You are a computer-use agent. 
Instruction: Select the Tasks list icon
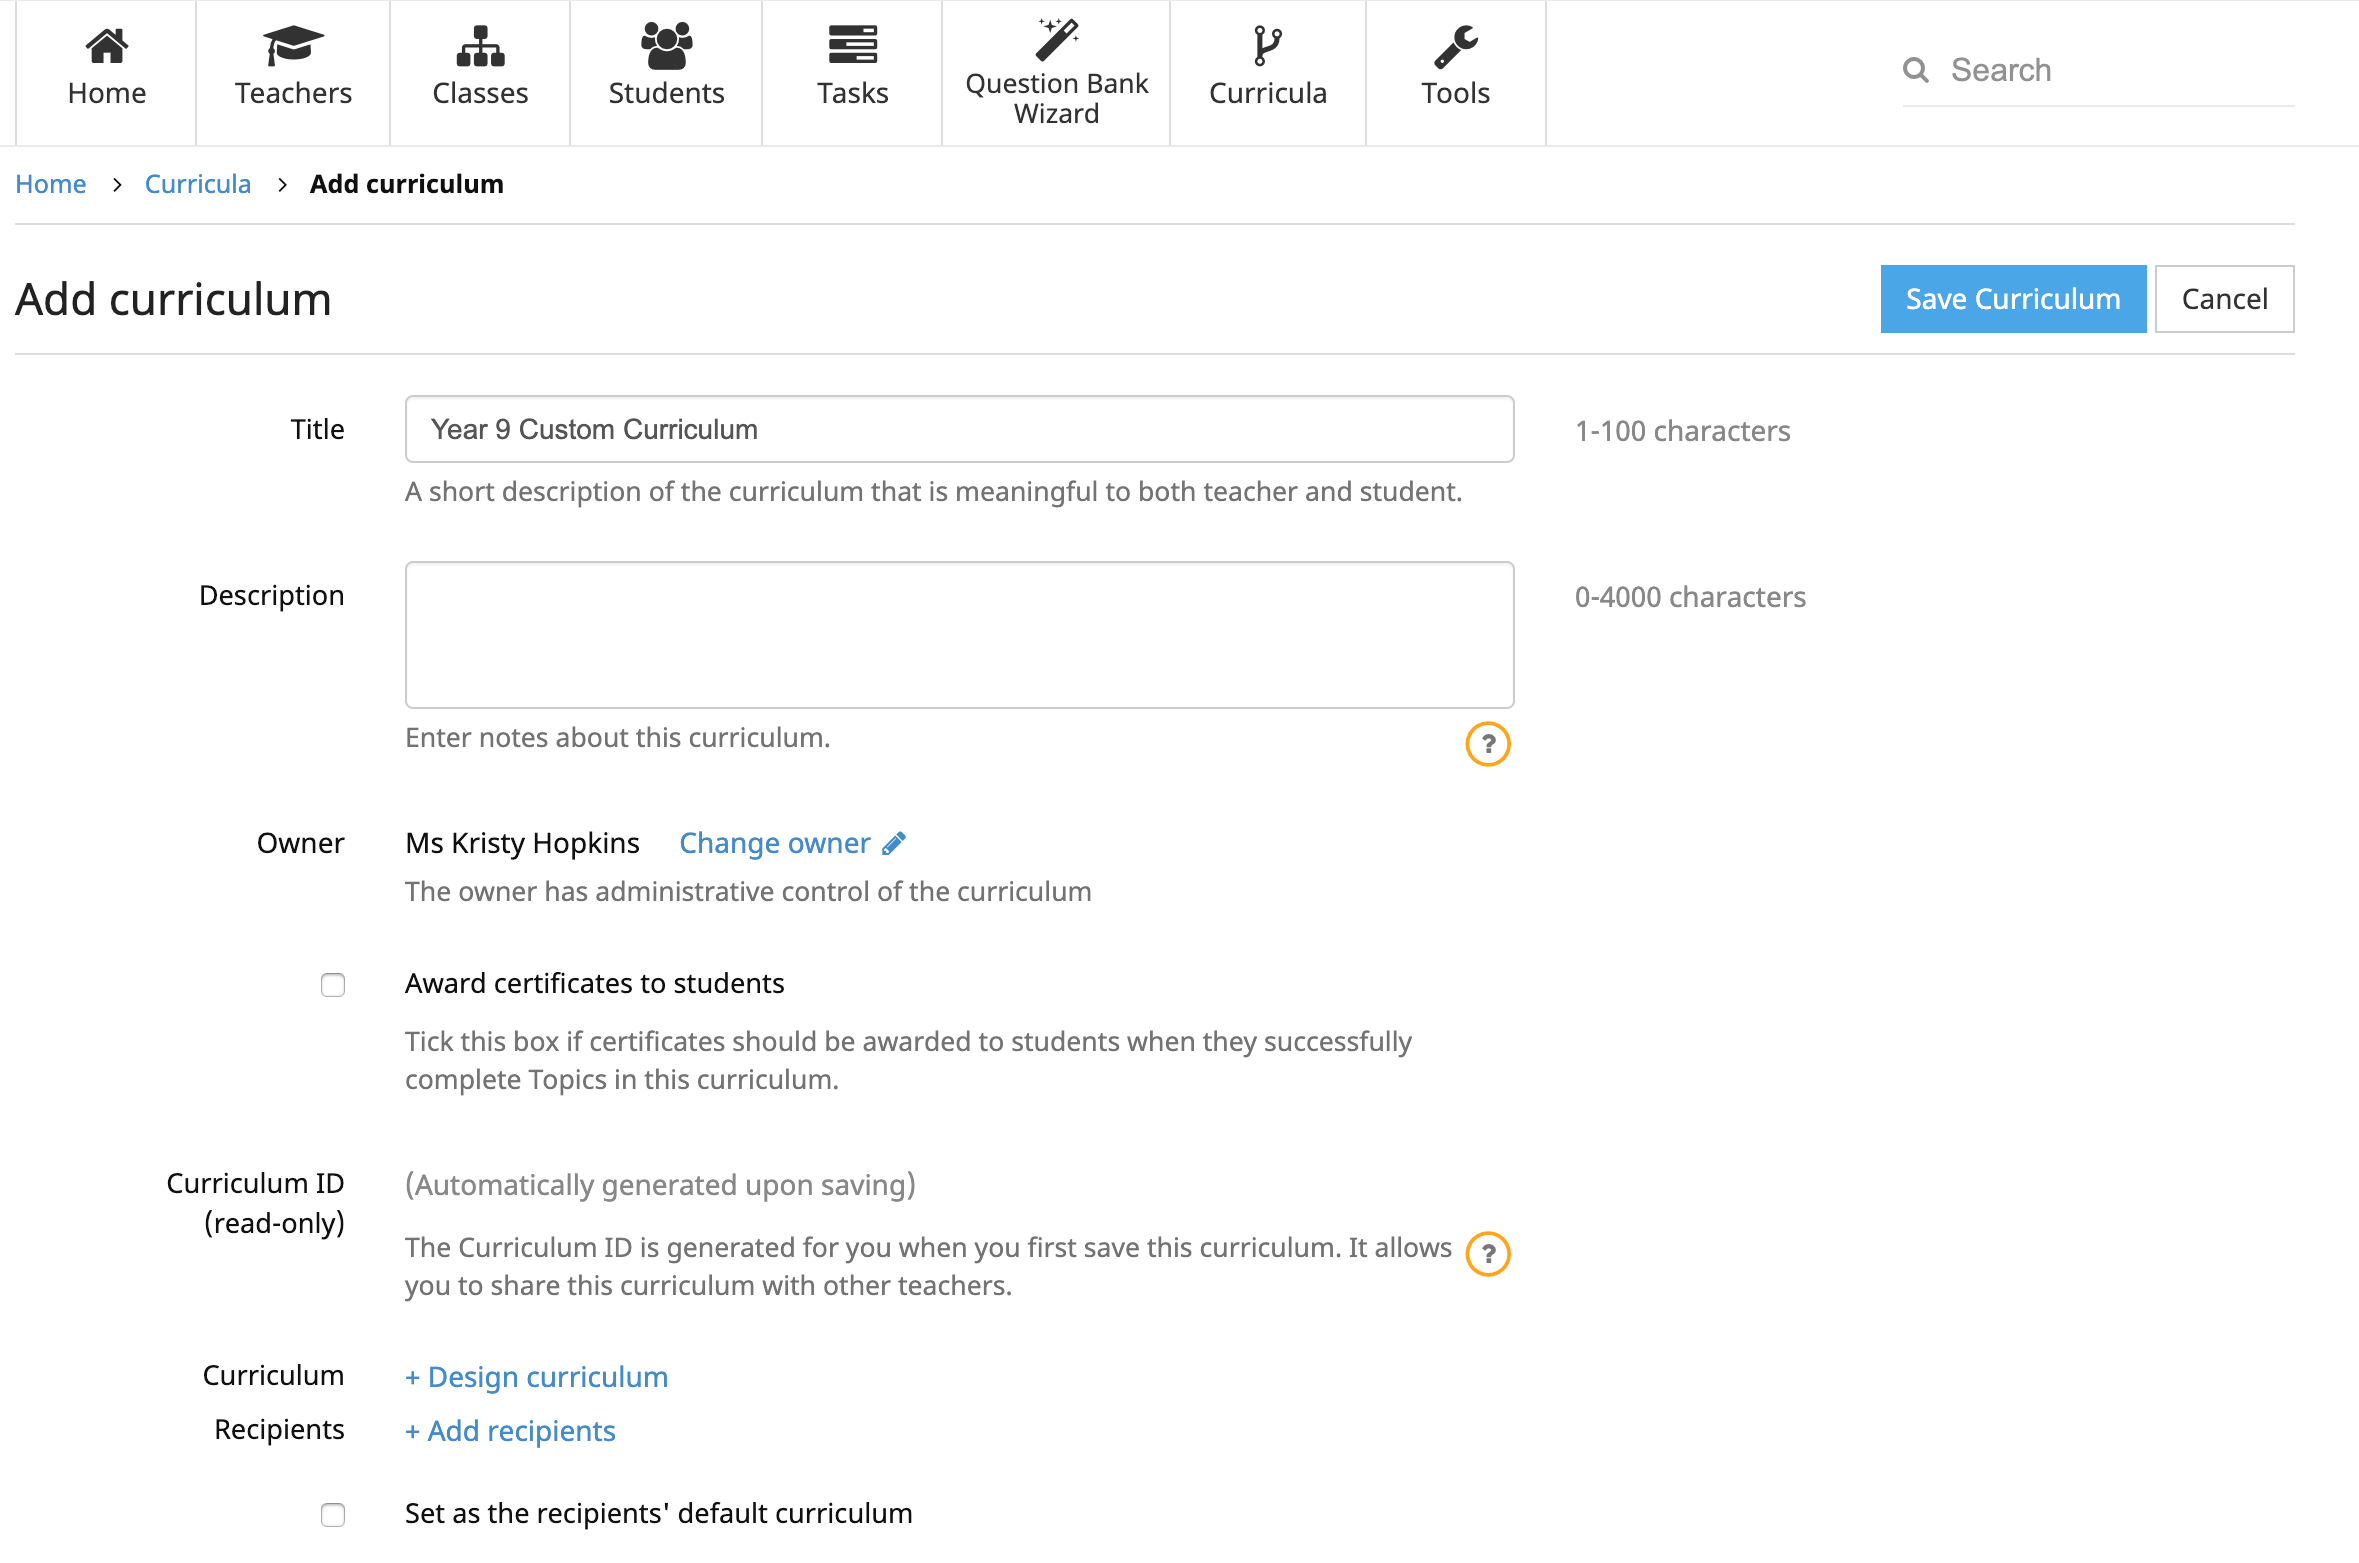point(852,46)
